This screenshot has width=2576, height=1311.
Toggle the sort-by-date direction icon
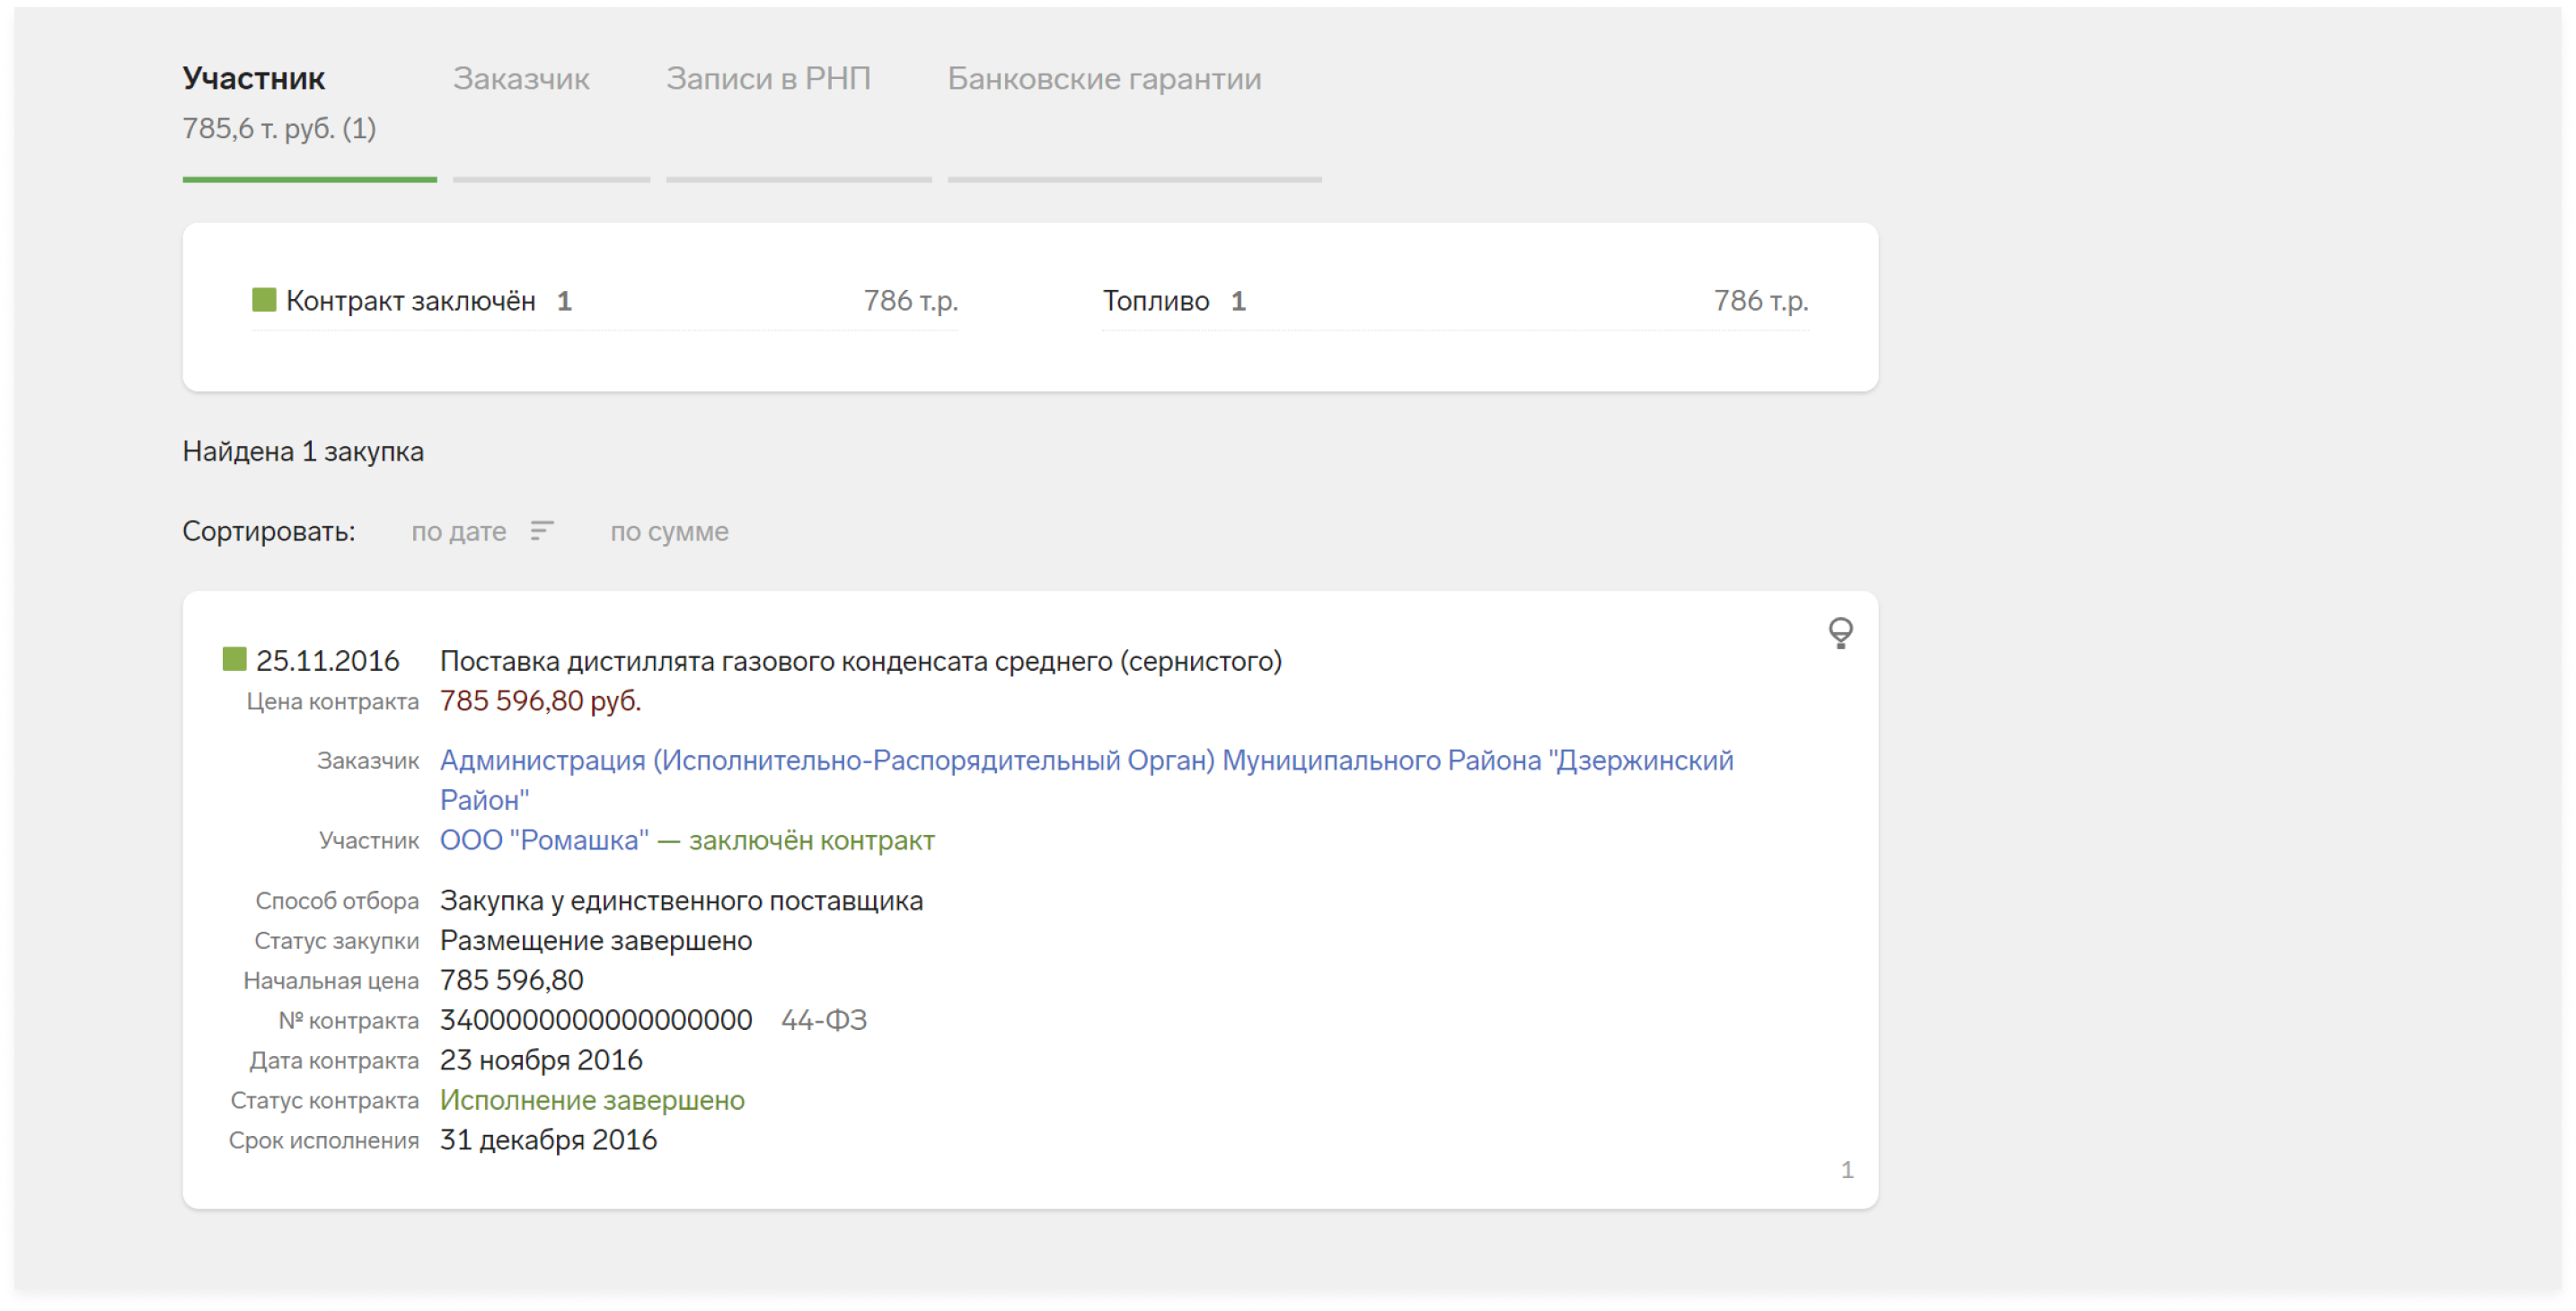[x=542, y=531]
